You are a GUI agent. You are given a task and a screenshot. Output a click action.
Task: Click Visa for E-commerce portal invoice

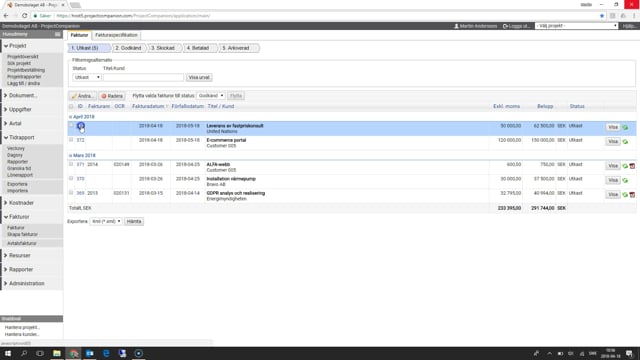(613, 142)
